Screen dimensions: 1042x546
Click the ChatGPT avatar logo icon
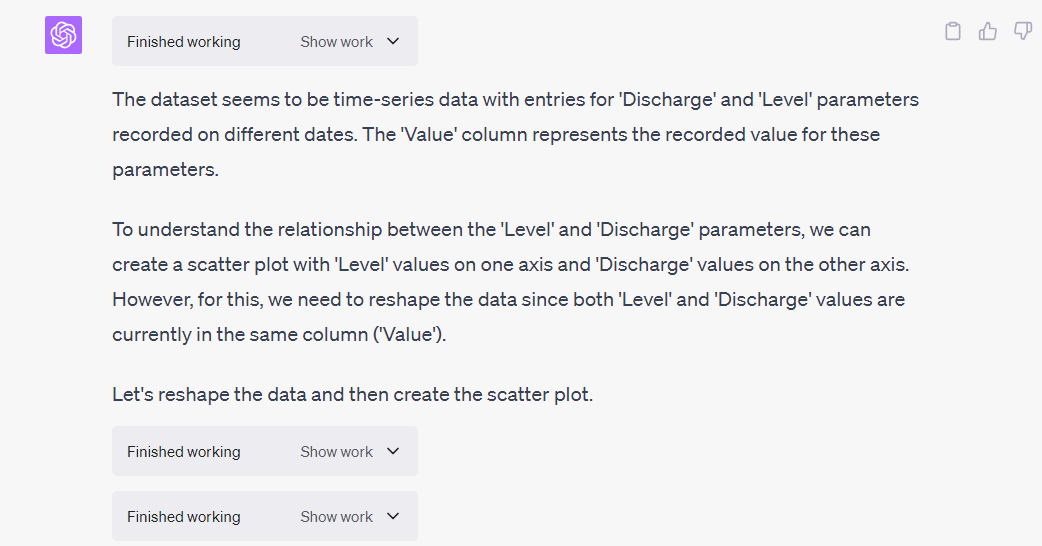pos(63,36)
